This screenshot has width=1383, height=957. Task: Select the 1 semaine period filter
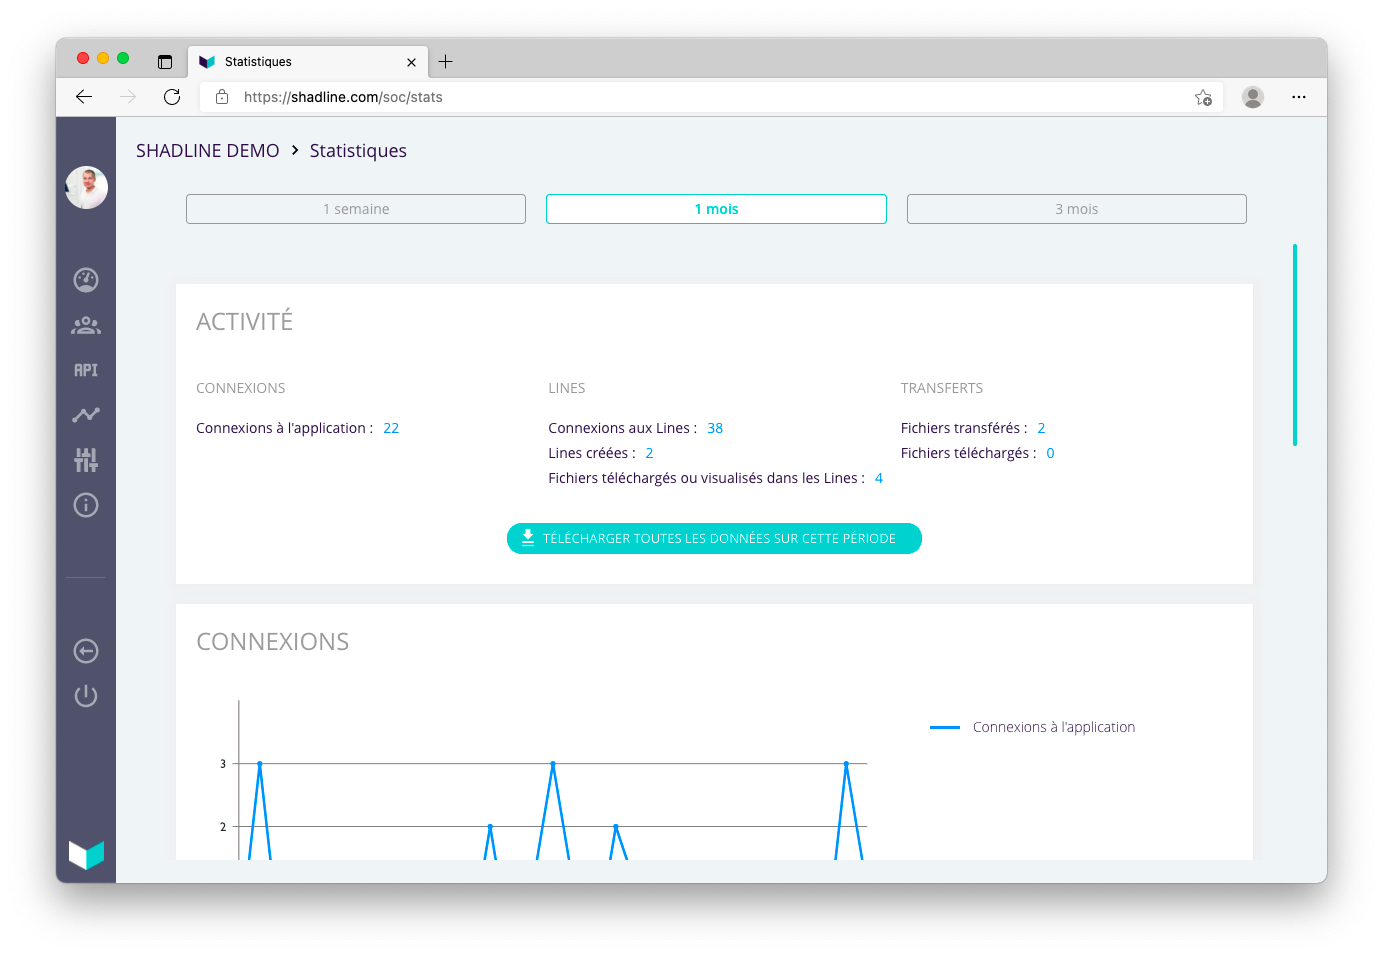(355, 208)
